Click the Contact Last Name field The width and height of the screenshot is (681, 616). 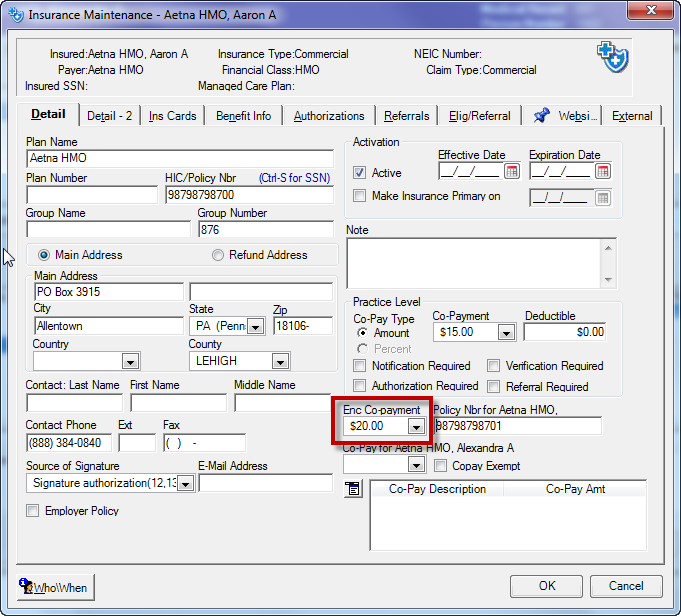(75, 403)
